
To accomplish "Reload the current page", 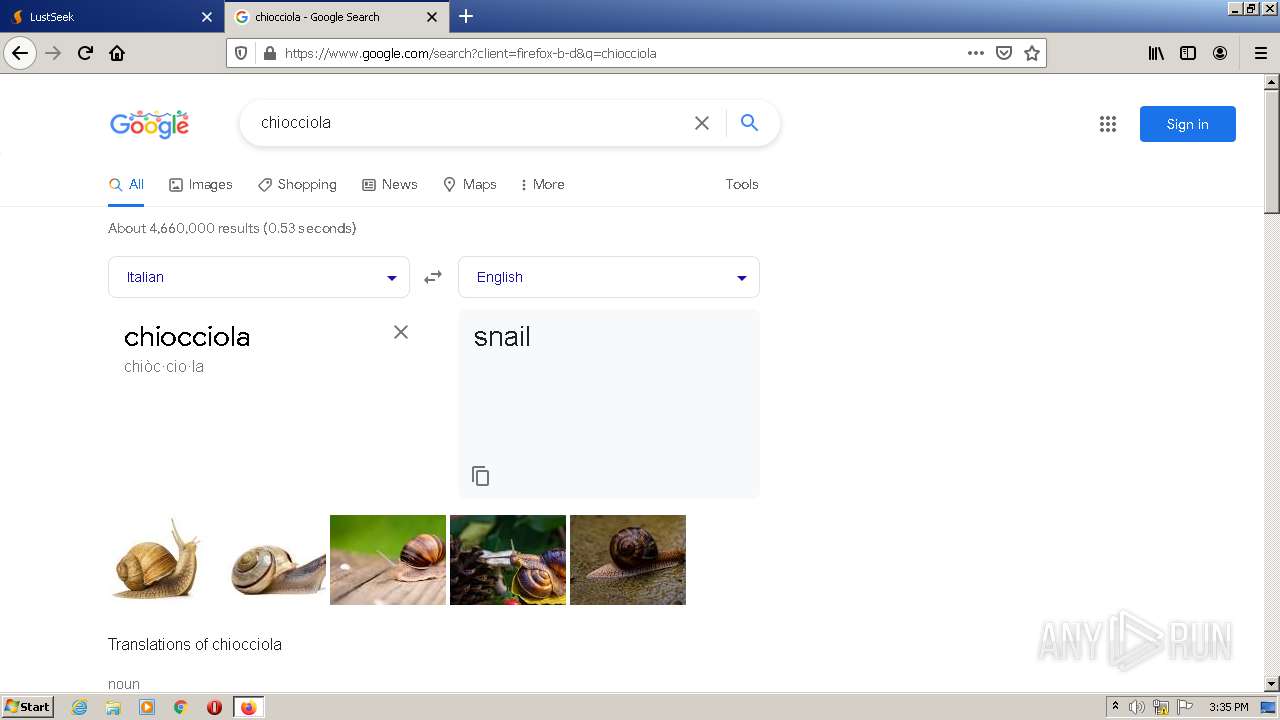I will 85,53.
